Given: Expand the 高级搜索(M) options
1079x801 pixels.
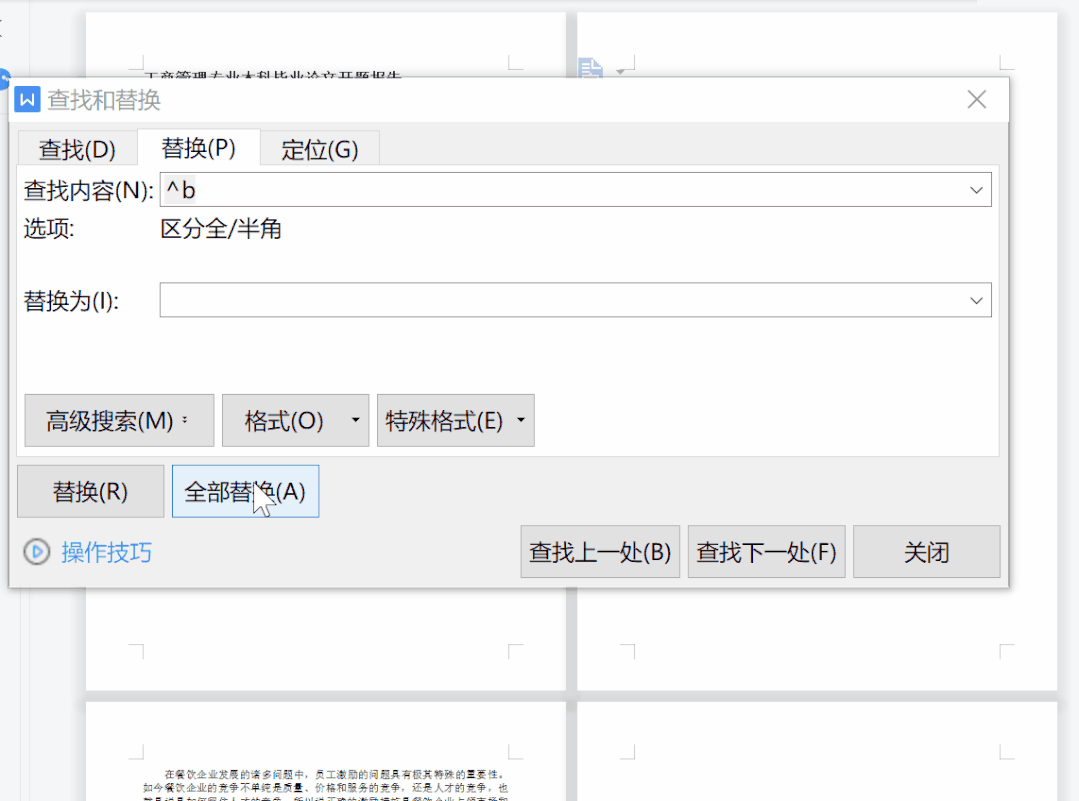Looking at the screenshot, I should (x=119, y=420).
